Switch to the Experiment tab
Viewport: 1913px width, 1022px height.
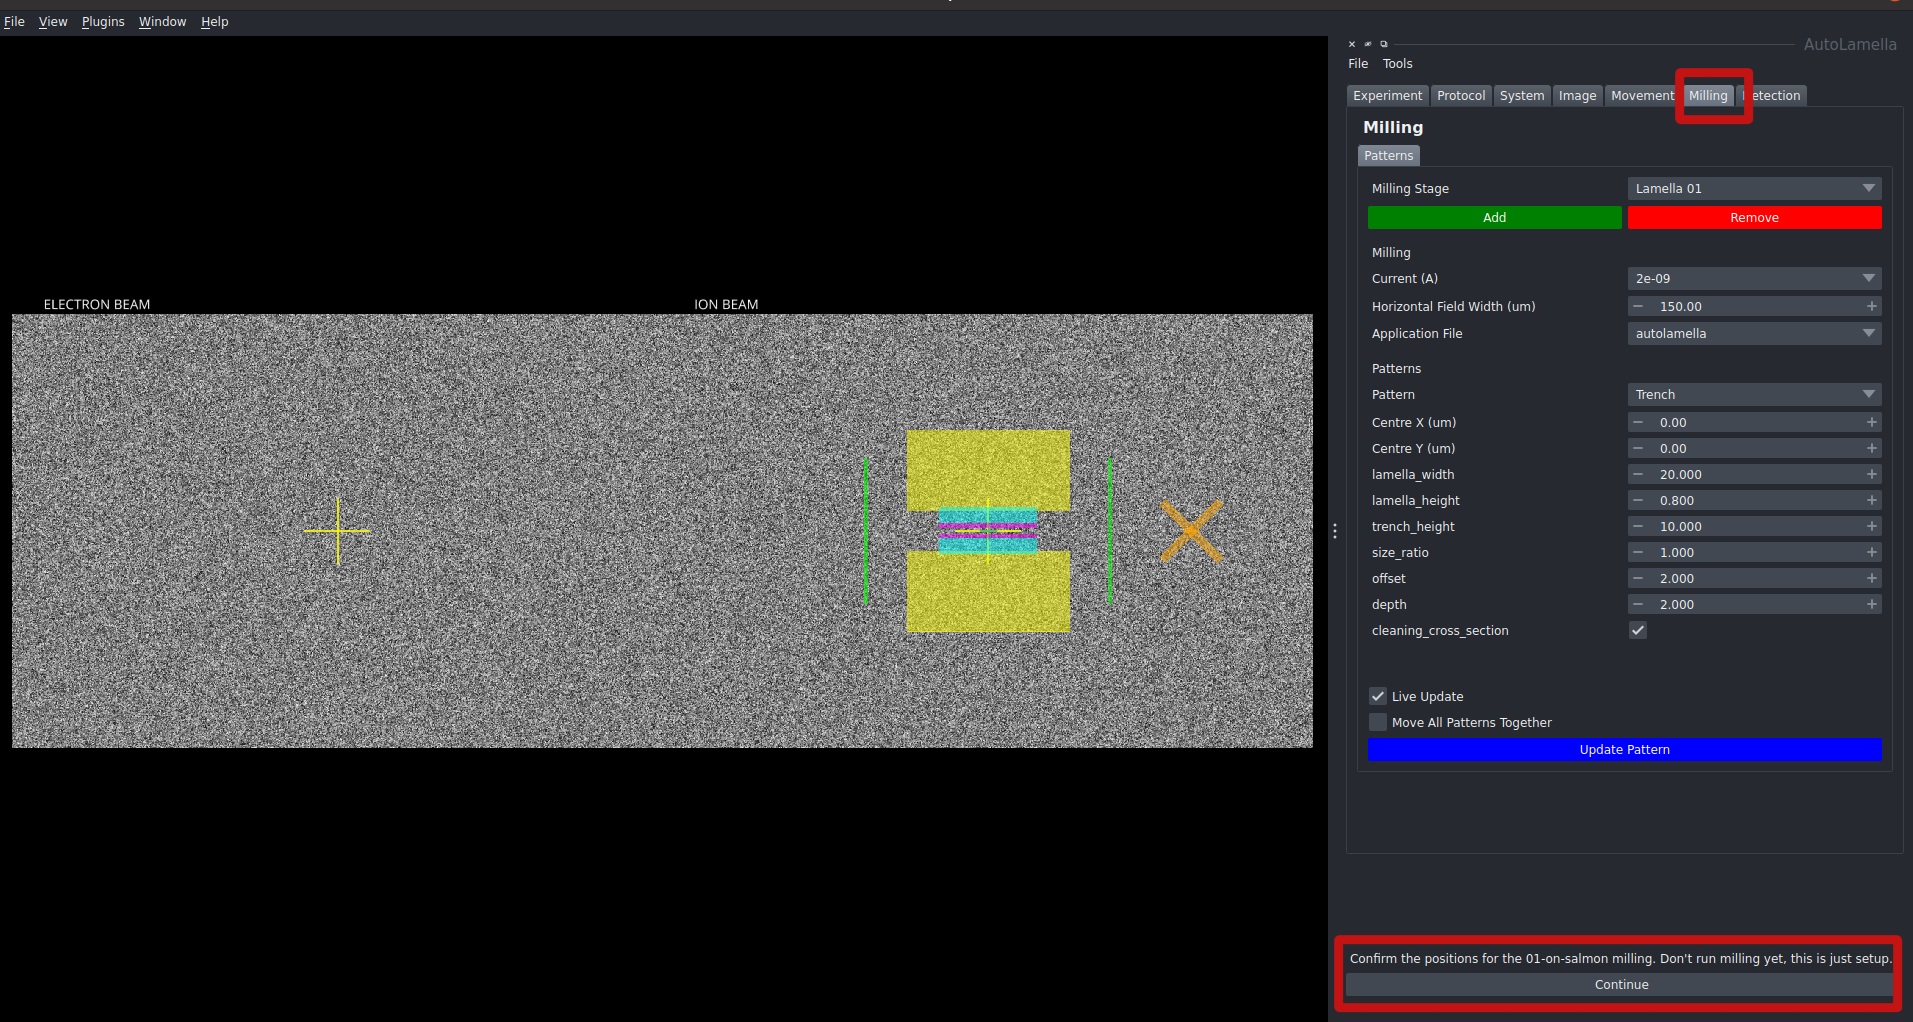click(x=1387, y=96)
